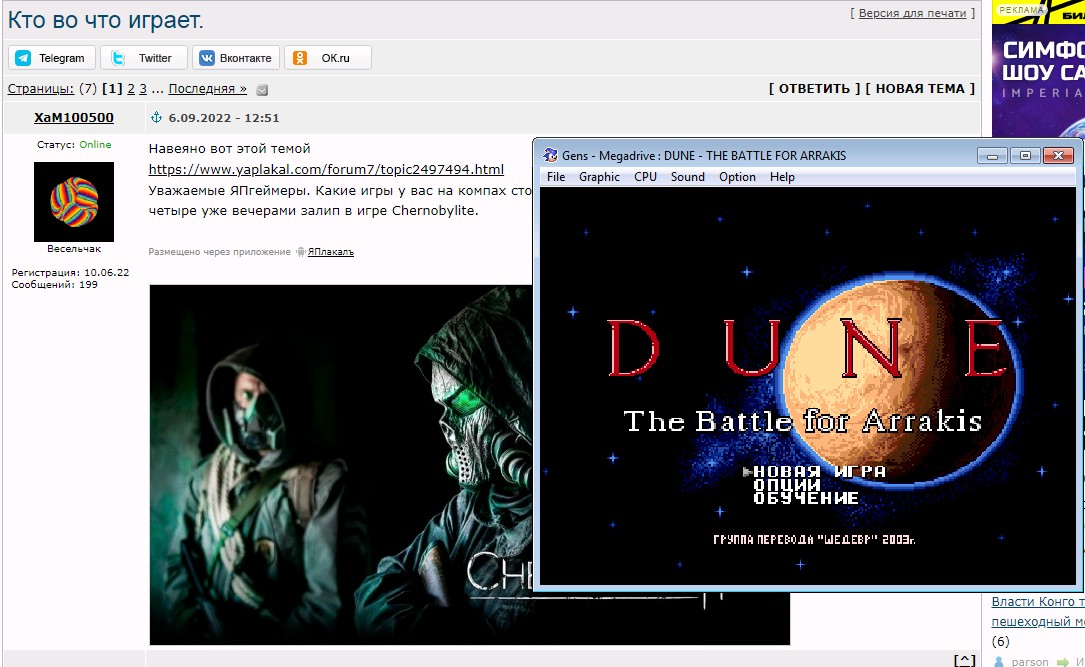Click XaM100500's rainbow ball avatar
Screen dimensions: 1085x667
tap(74, 201)
